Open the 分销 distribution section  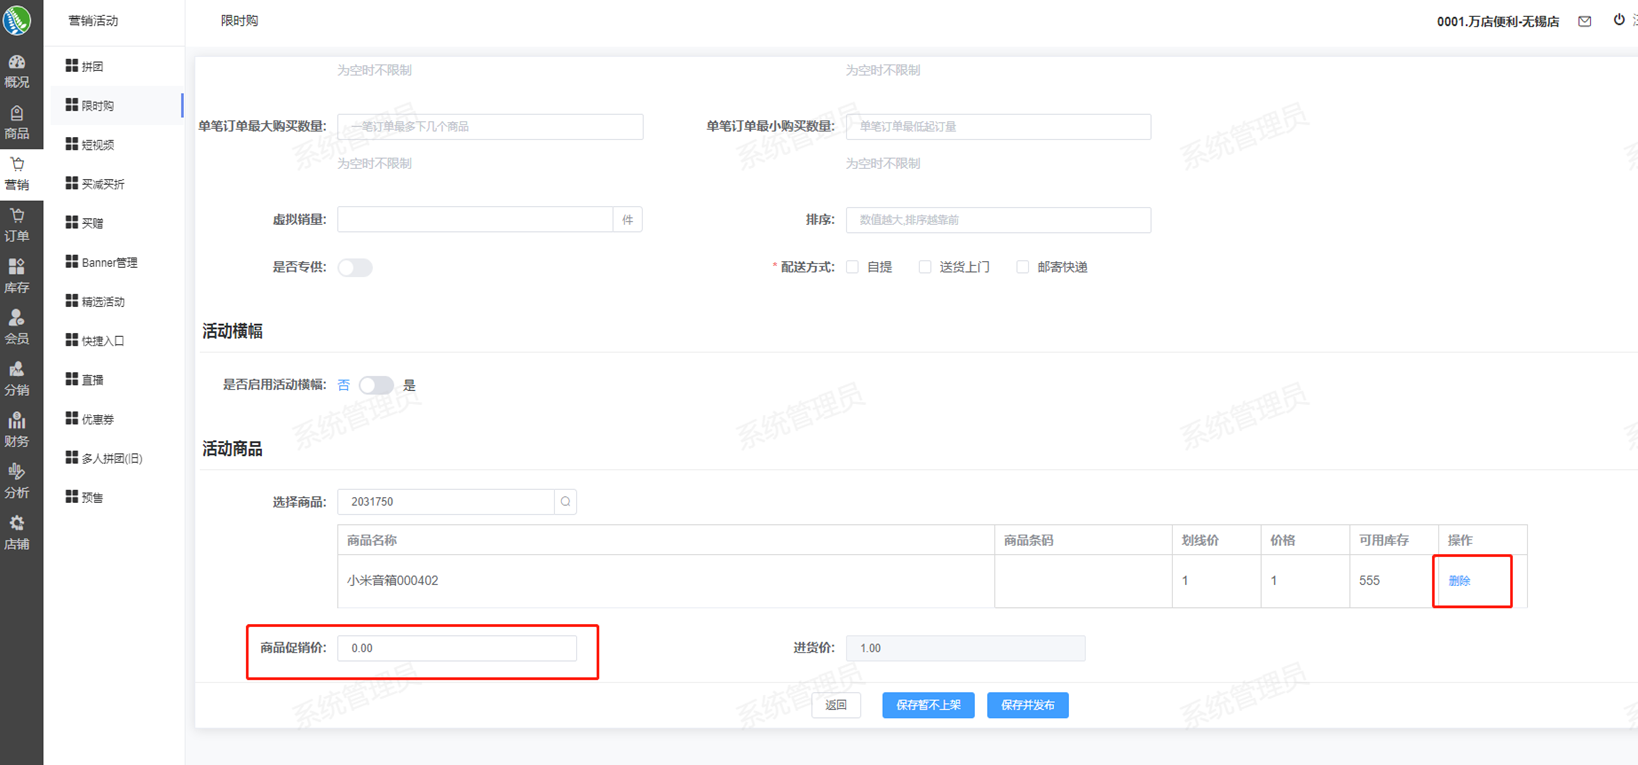(x=17, y=379)
